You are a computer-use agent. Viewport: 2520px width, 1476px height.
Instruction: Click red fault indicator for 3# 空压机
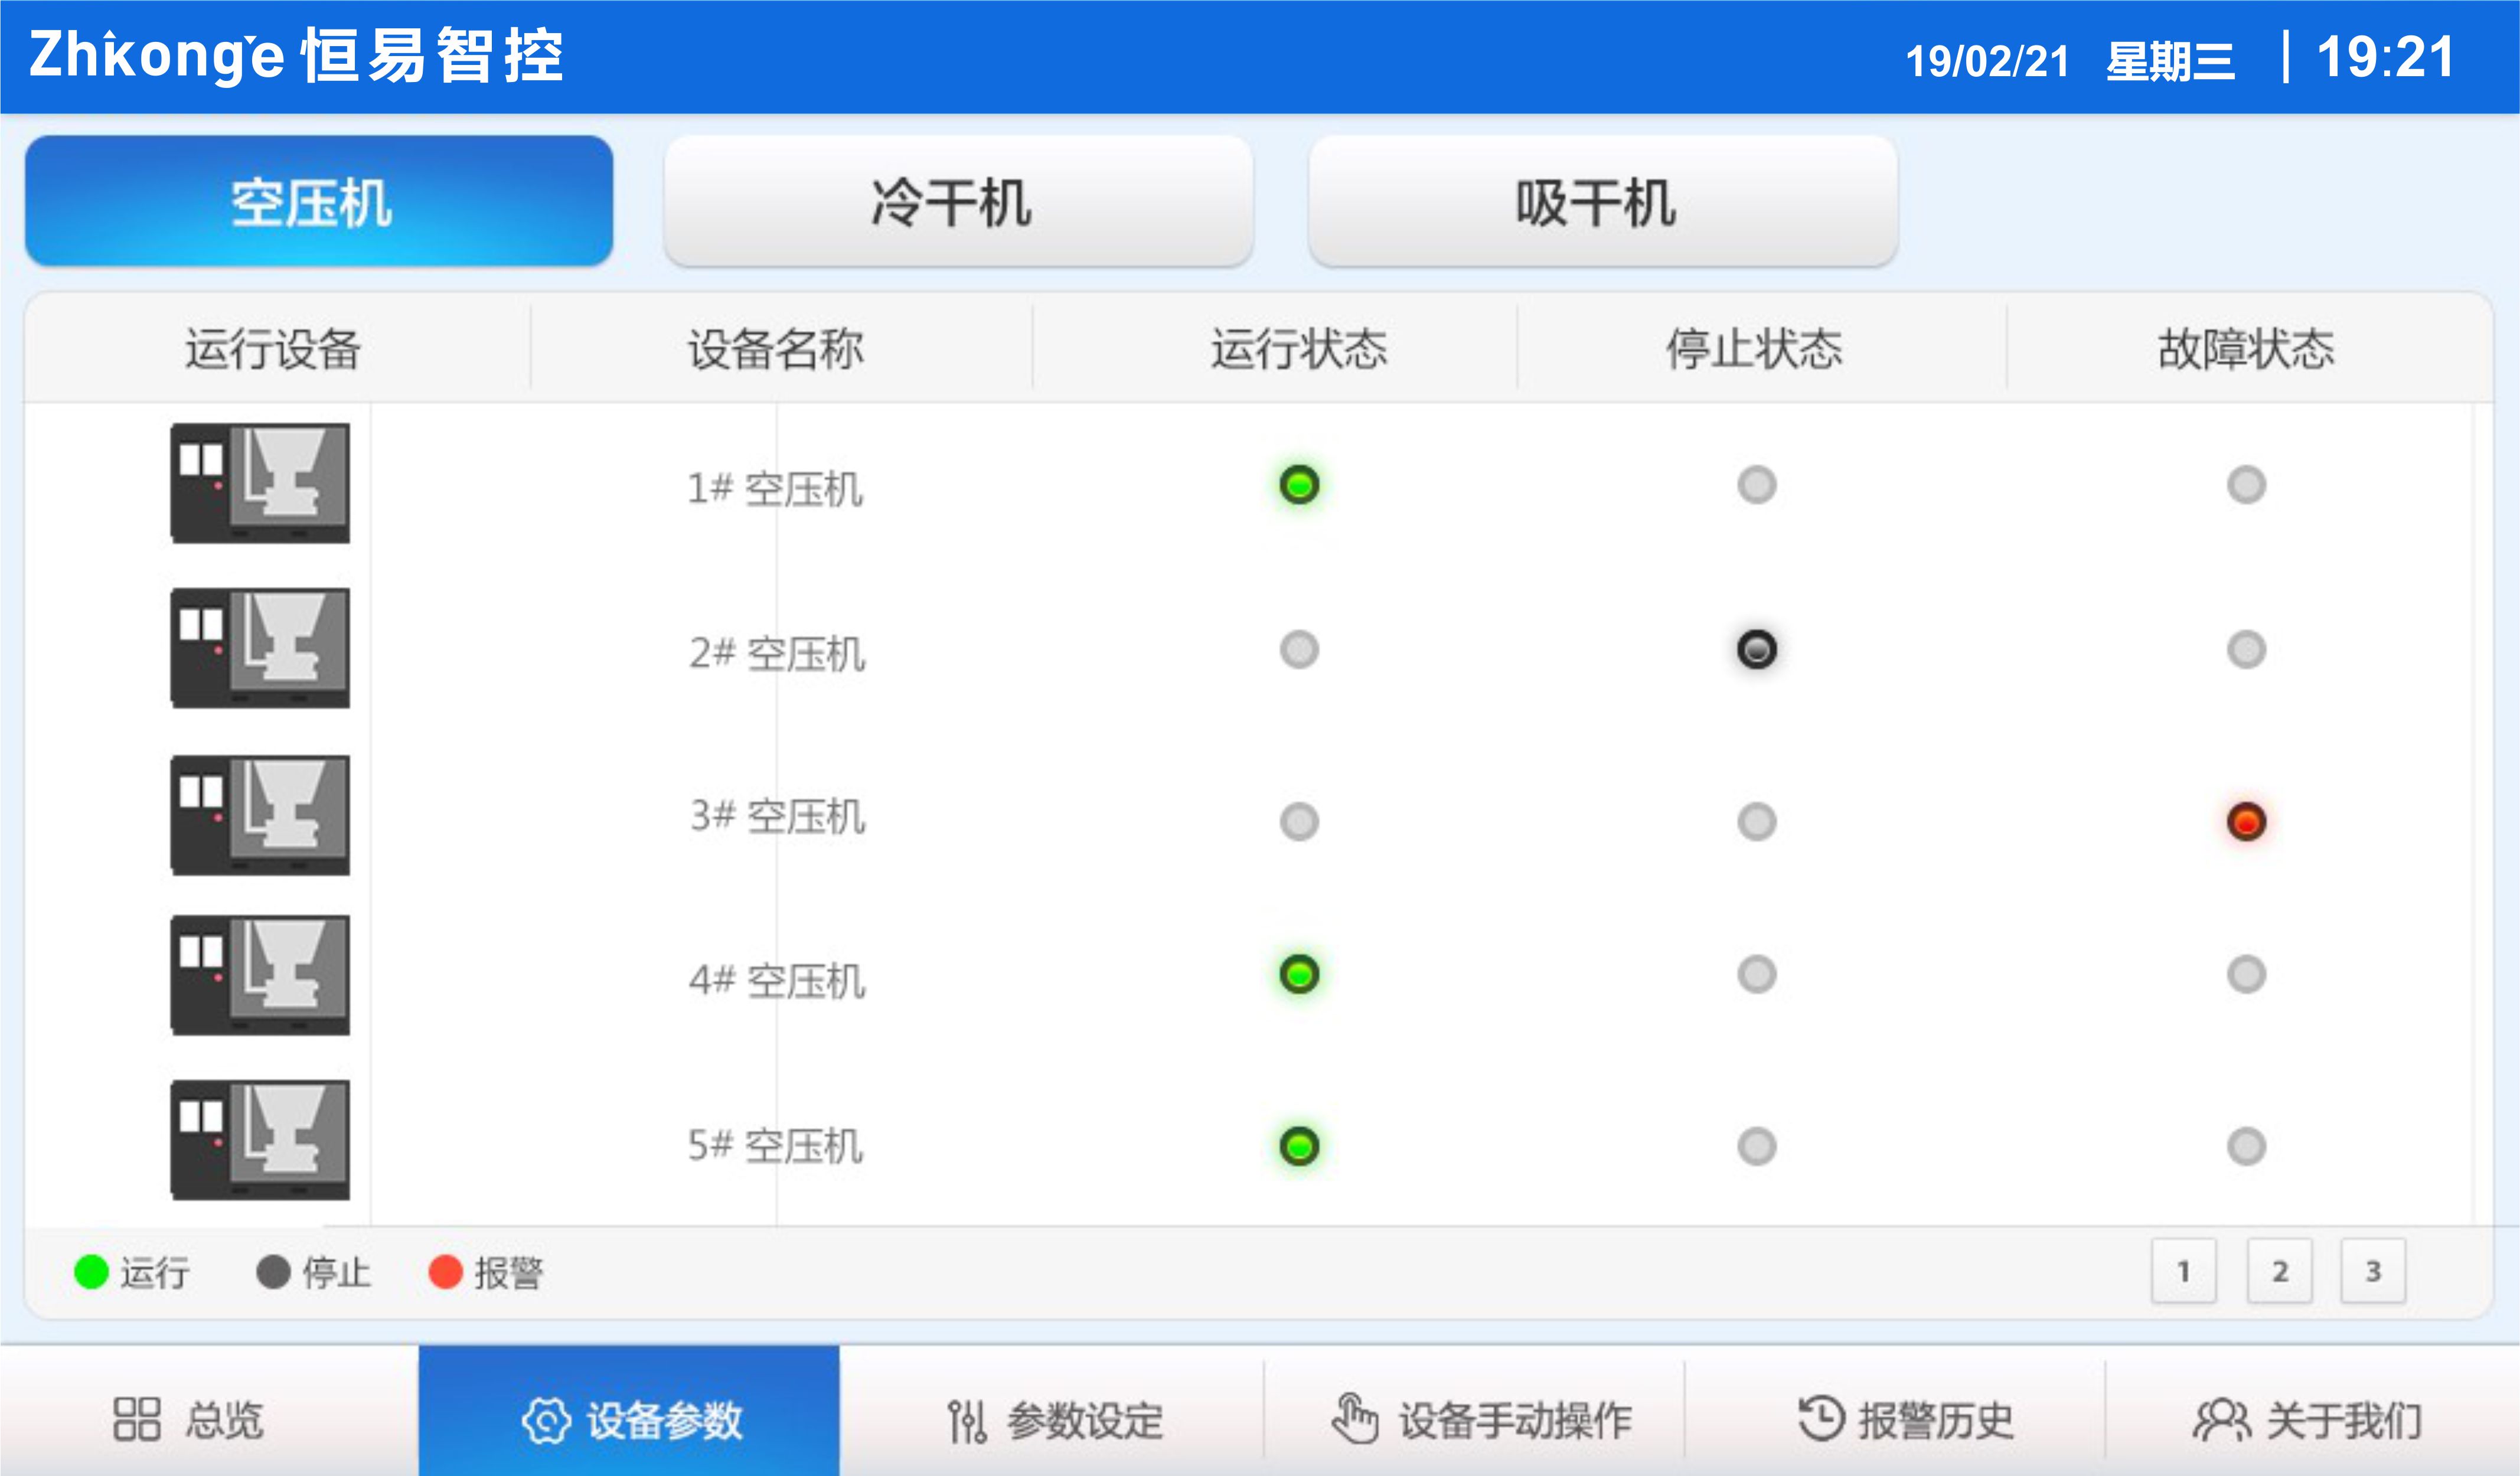coord(2246,822)
